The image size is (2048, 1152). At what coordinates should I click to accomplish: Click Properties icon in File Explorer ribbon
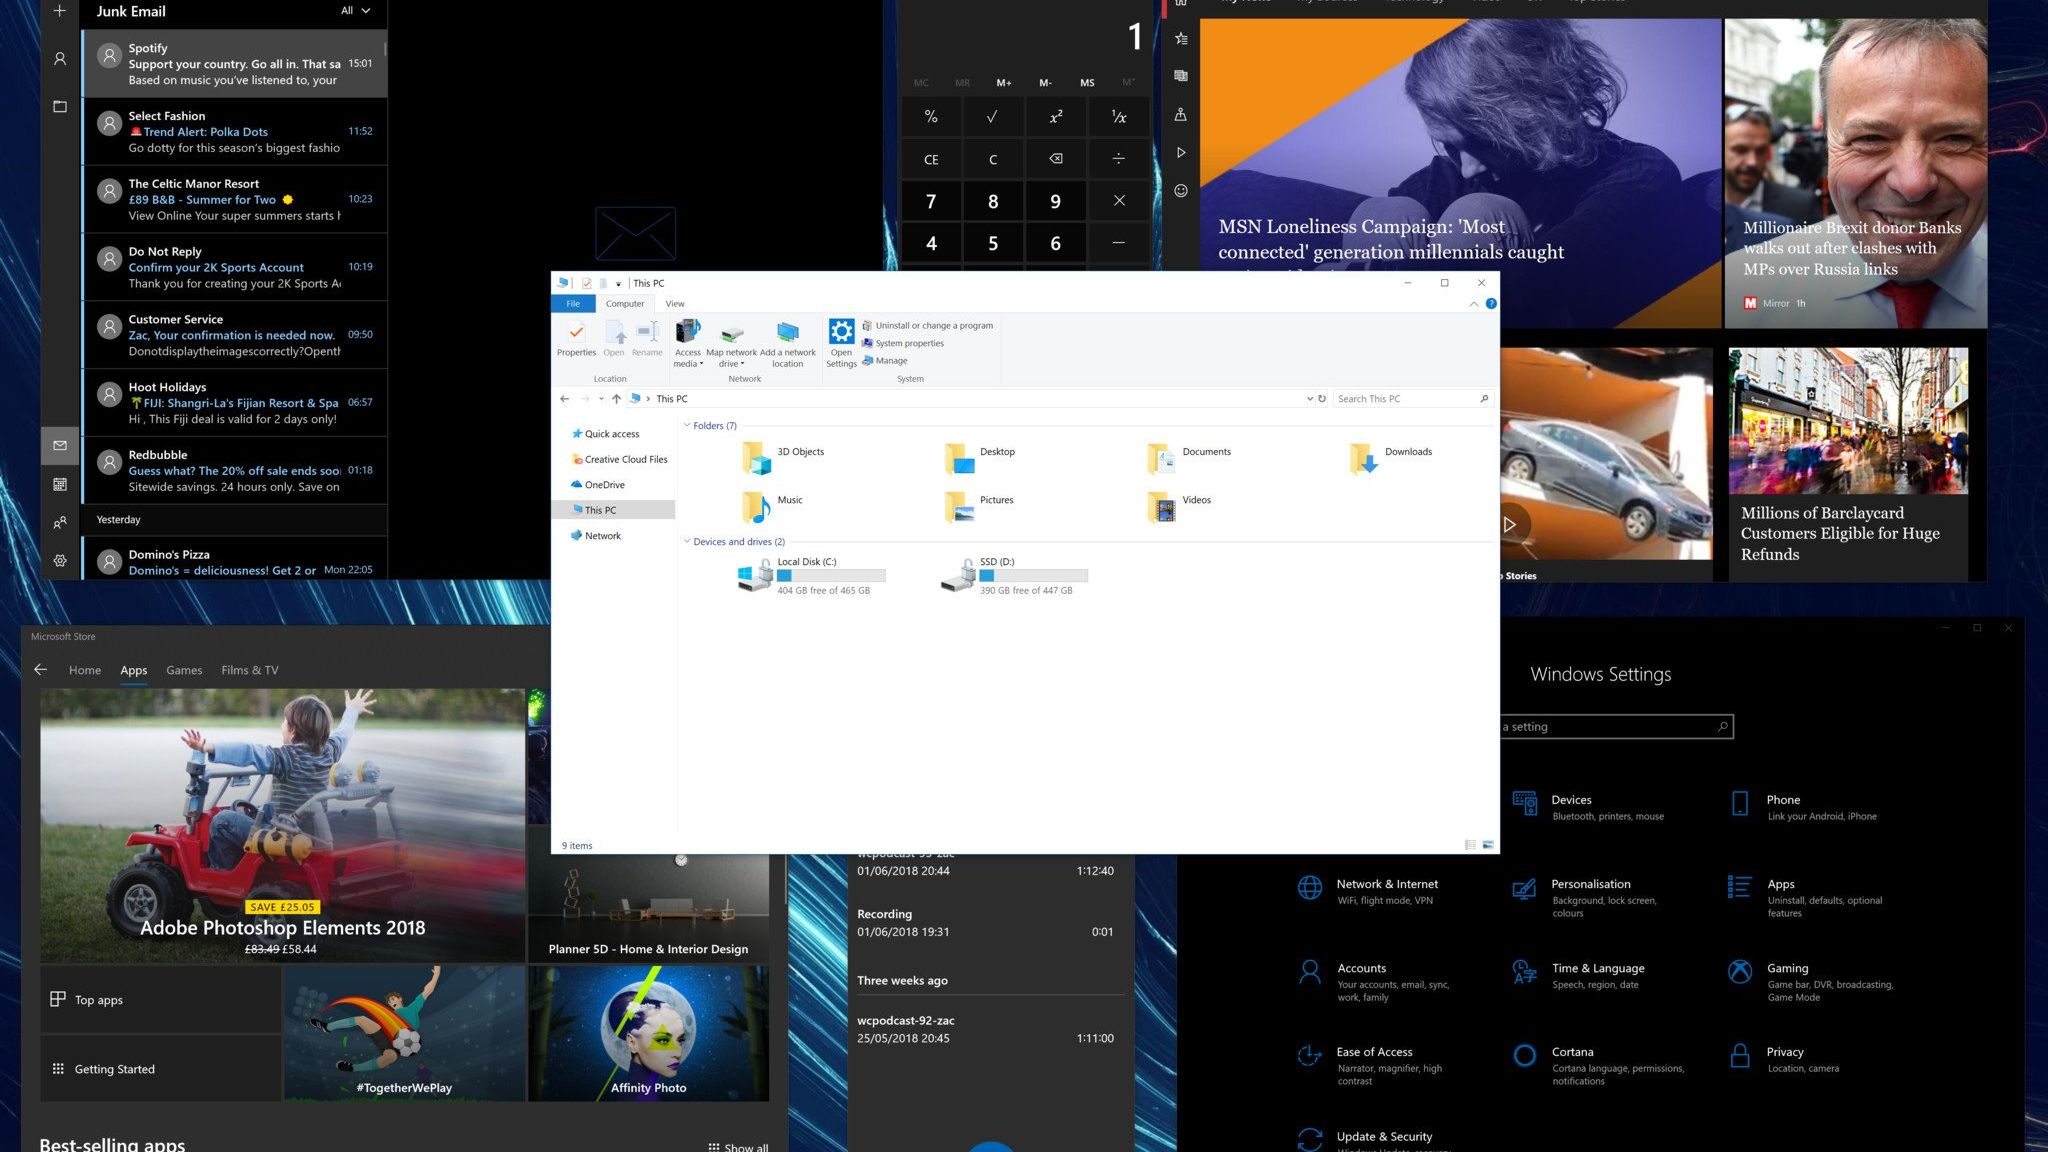click(576, 337)
